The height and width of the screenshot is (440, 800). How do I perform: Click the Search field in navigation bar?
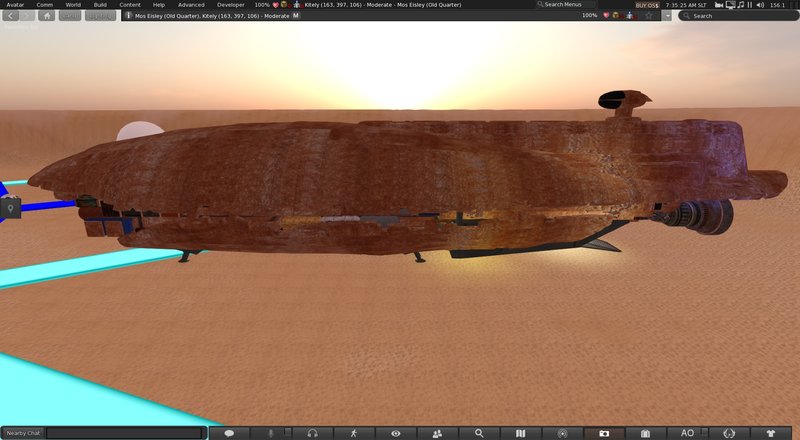click(x=738, y=16)
